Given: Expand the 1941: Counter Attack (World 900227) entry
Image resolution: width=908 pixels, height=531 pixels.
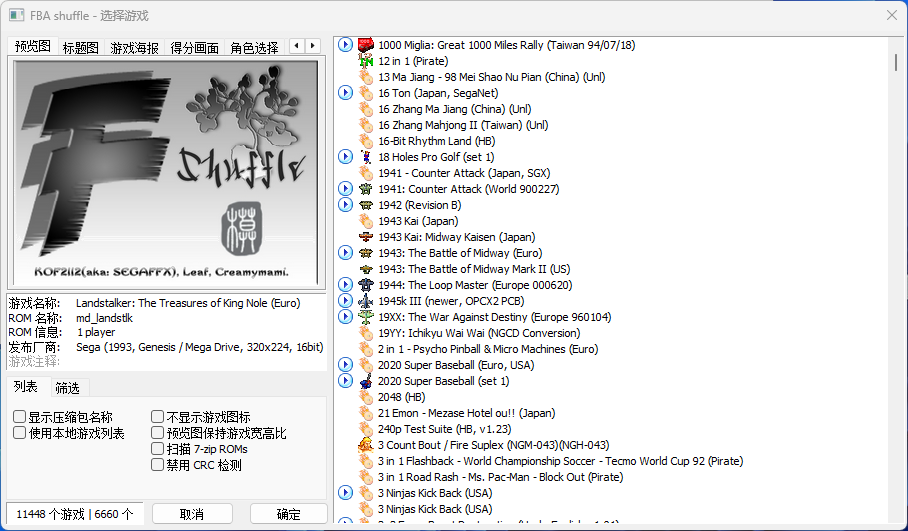Looking at the screenshot, I should (346, 189).
